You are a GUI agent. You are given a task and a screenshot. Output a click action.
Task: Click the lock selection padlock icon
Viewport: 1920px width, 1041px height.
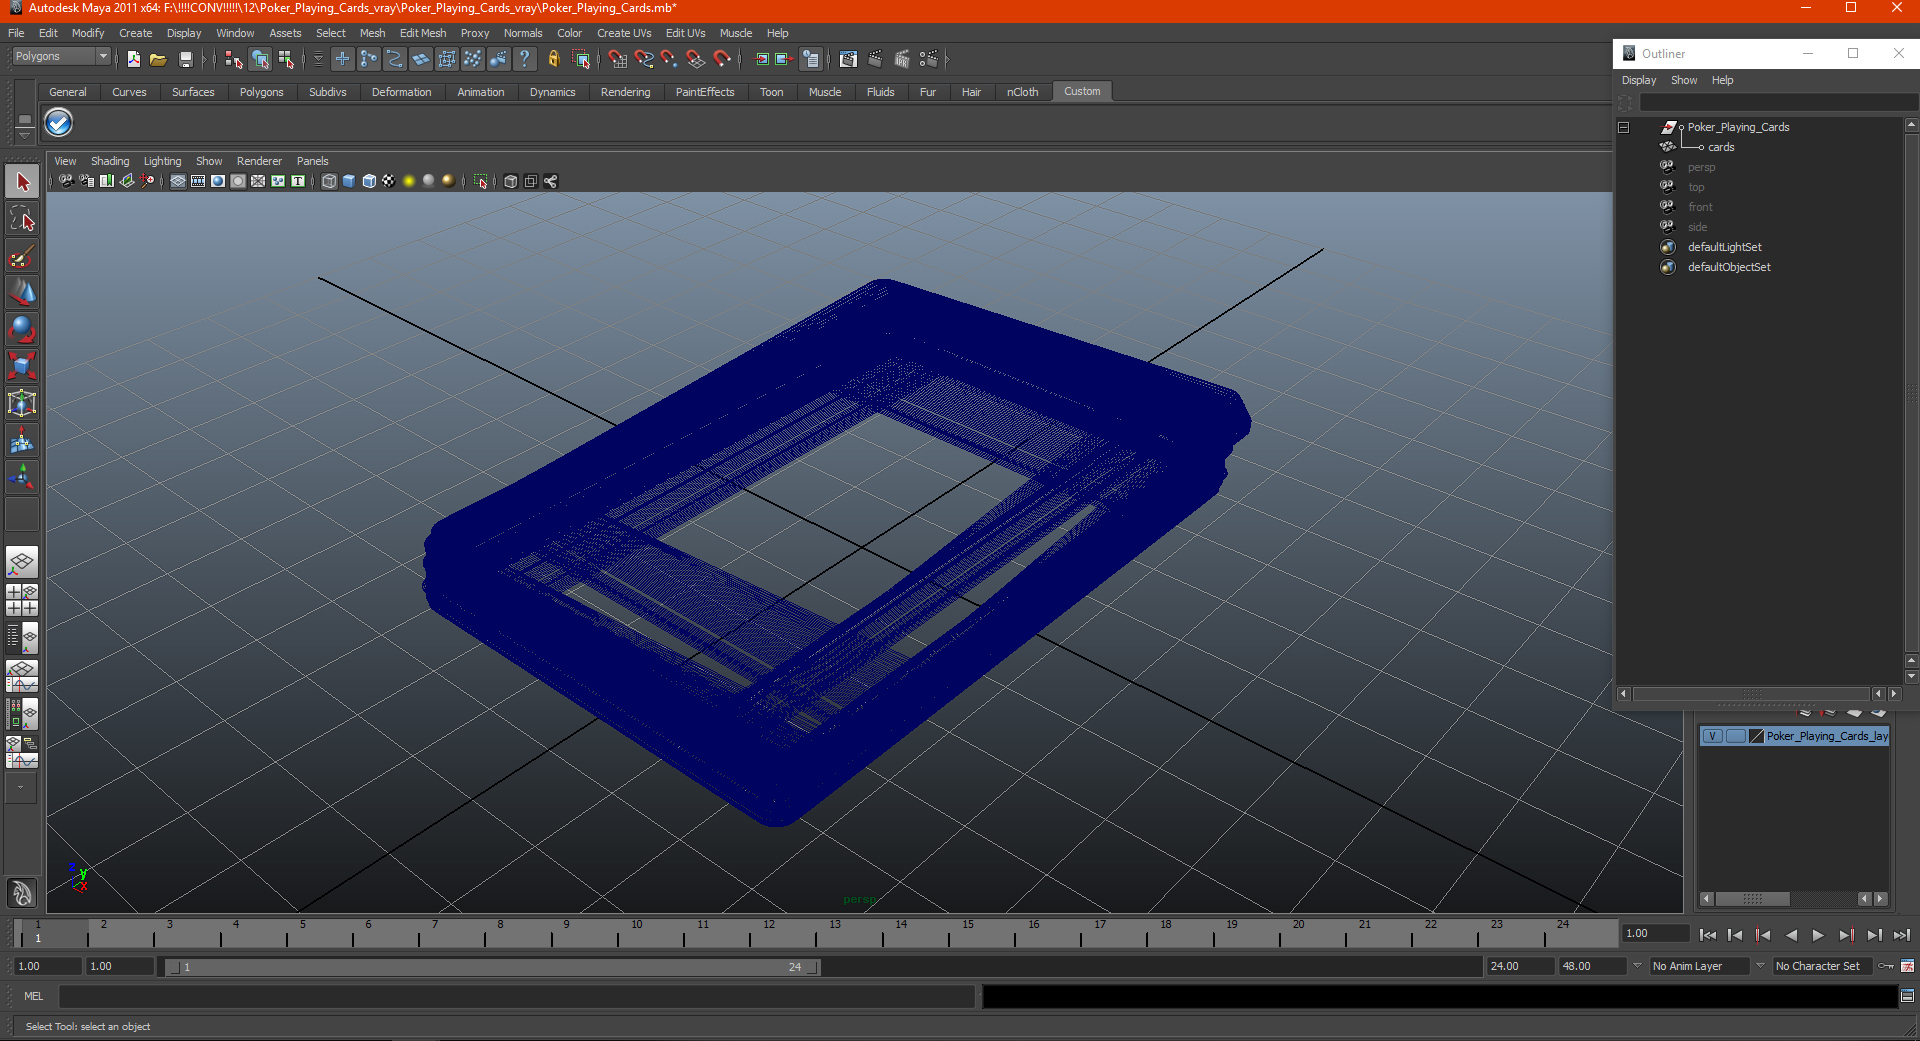(553, 59)
